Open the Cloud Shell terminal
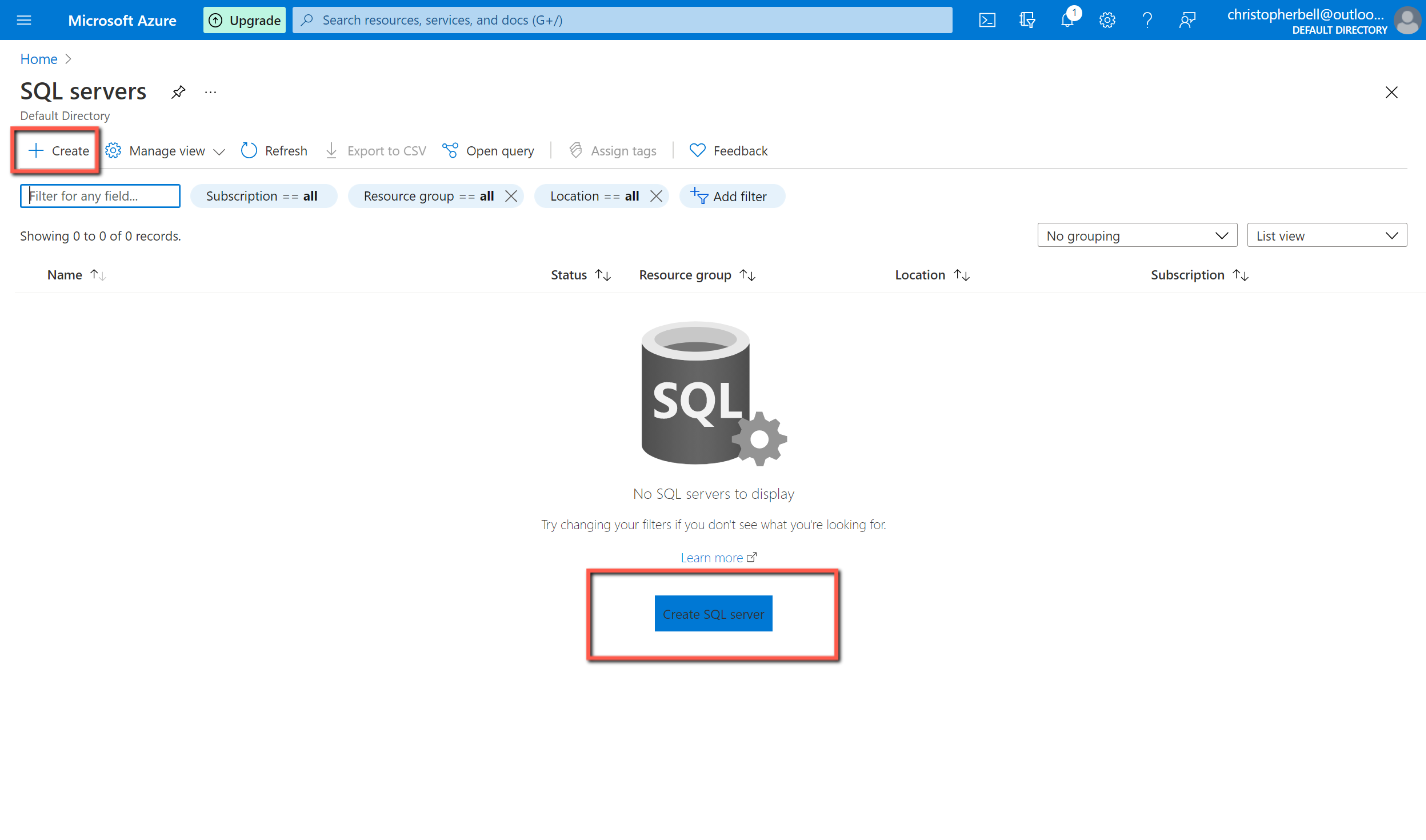This screenshot has width=1426, height=840. click(x=987, y=20)
